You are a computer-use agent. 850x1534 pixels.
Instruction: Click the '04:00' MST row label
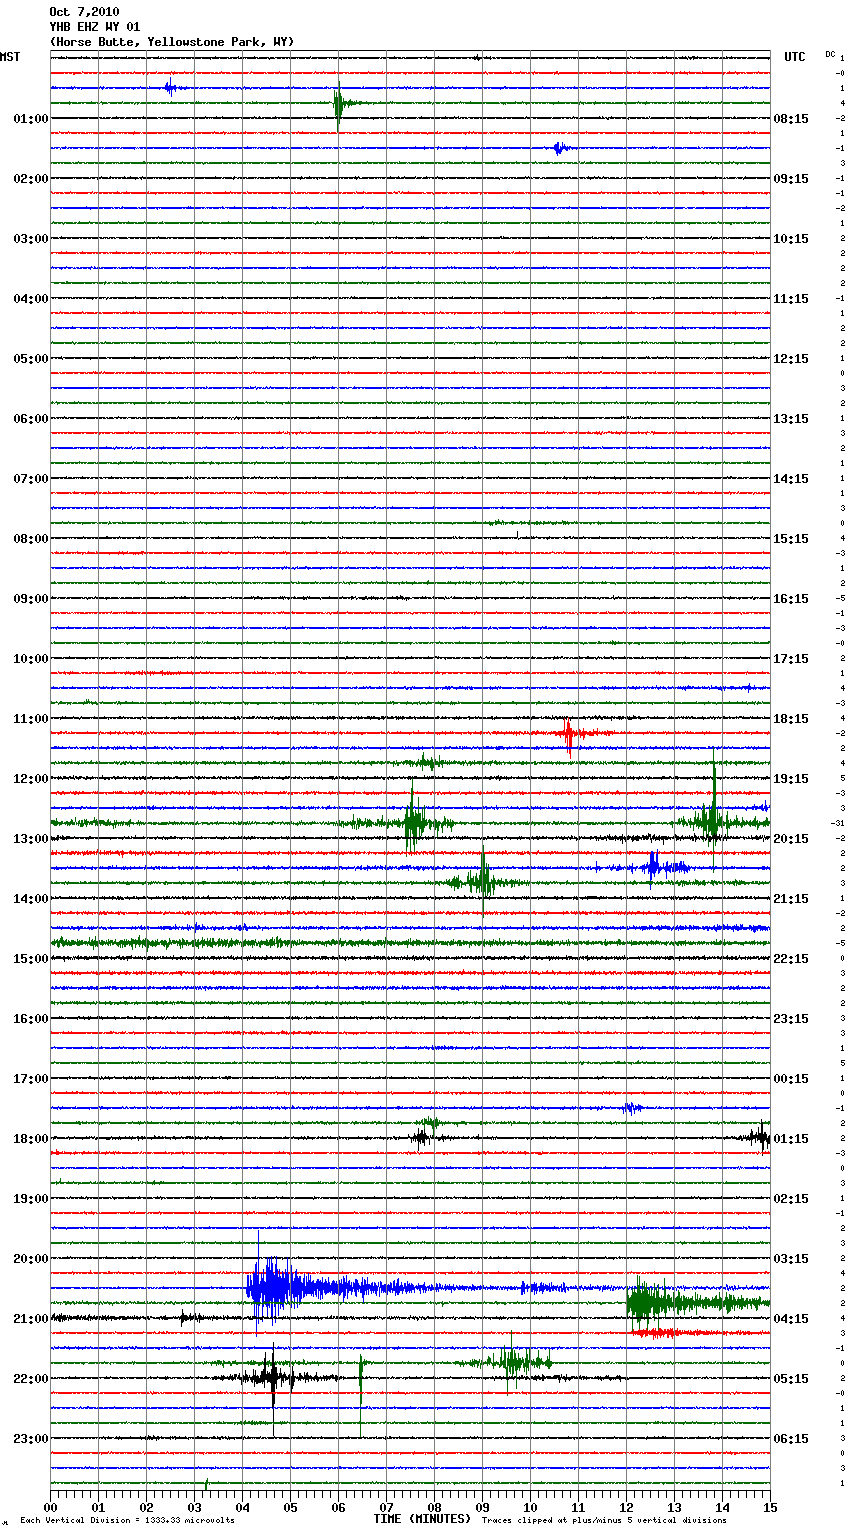31,299
